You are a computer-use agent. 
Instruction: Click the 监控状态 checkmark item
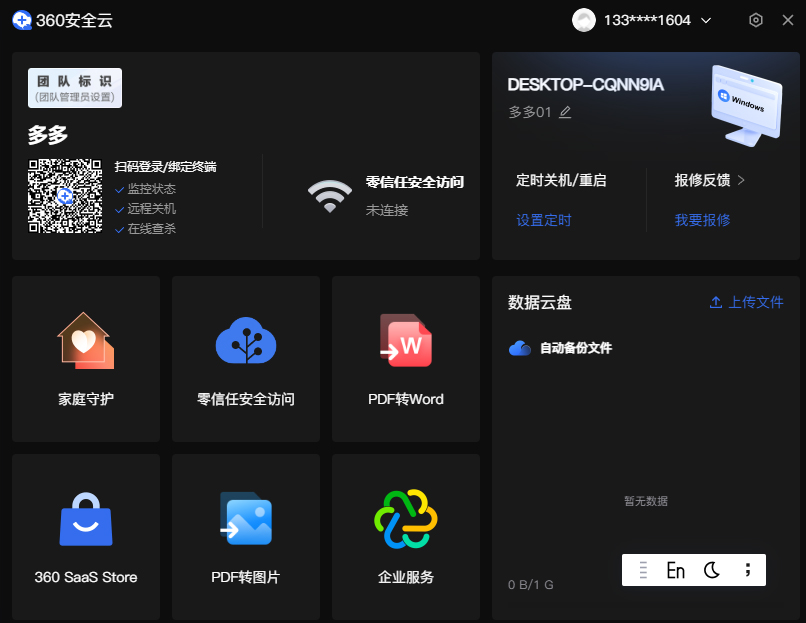(x=145, y=189)
